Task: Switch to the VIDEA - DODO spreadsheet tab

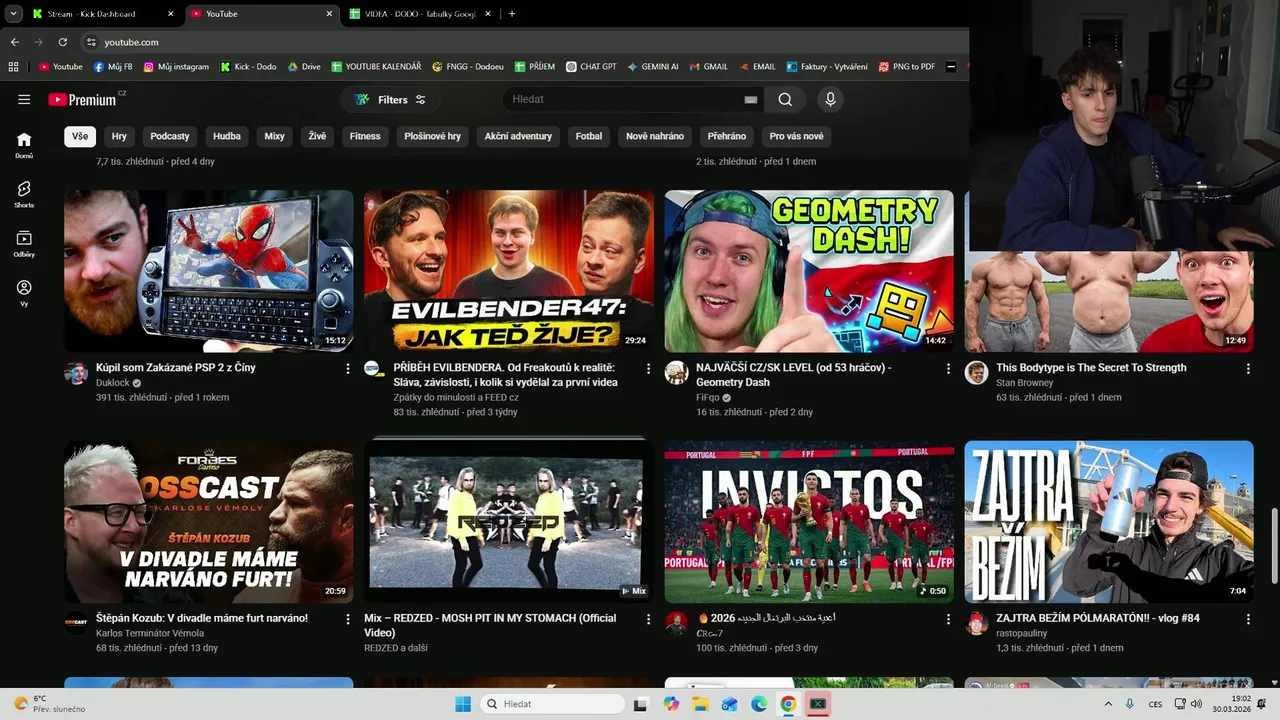Action: pos(418,14)
